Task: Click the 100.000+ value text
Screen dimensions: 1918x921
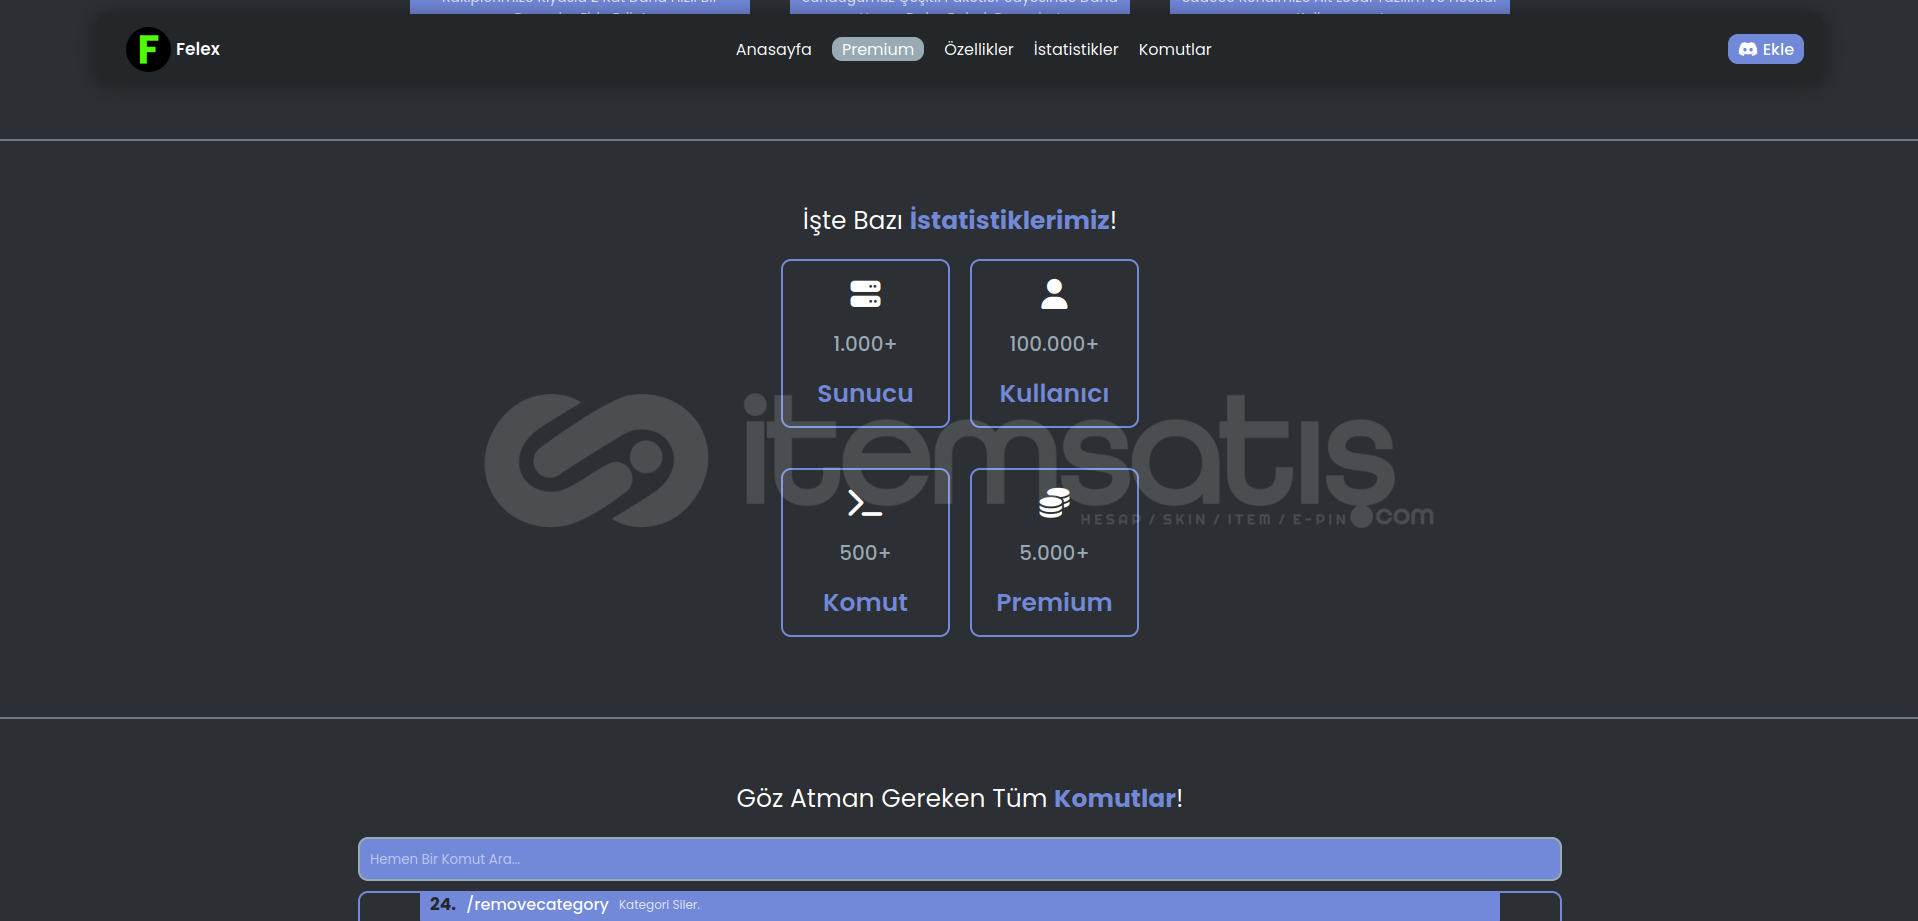Action: [1054, 344]
